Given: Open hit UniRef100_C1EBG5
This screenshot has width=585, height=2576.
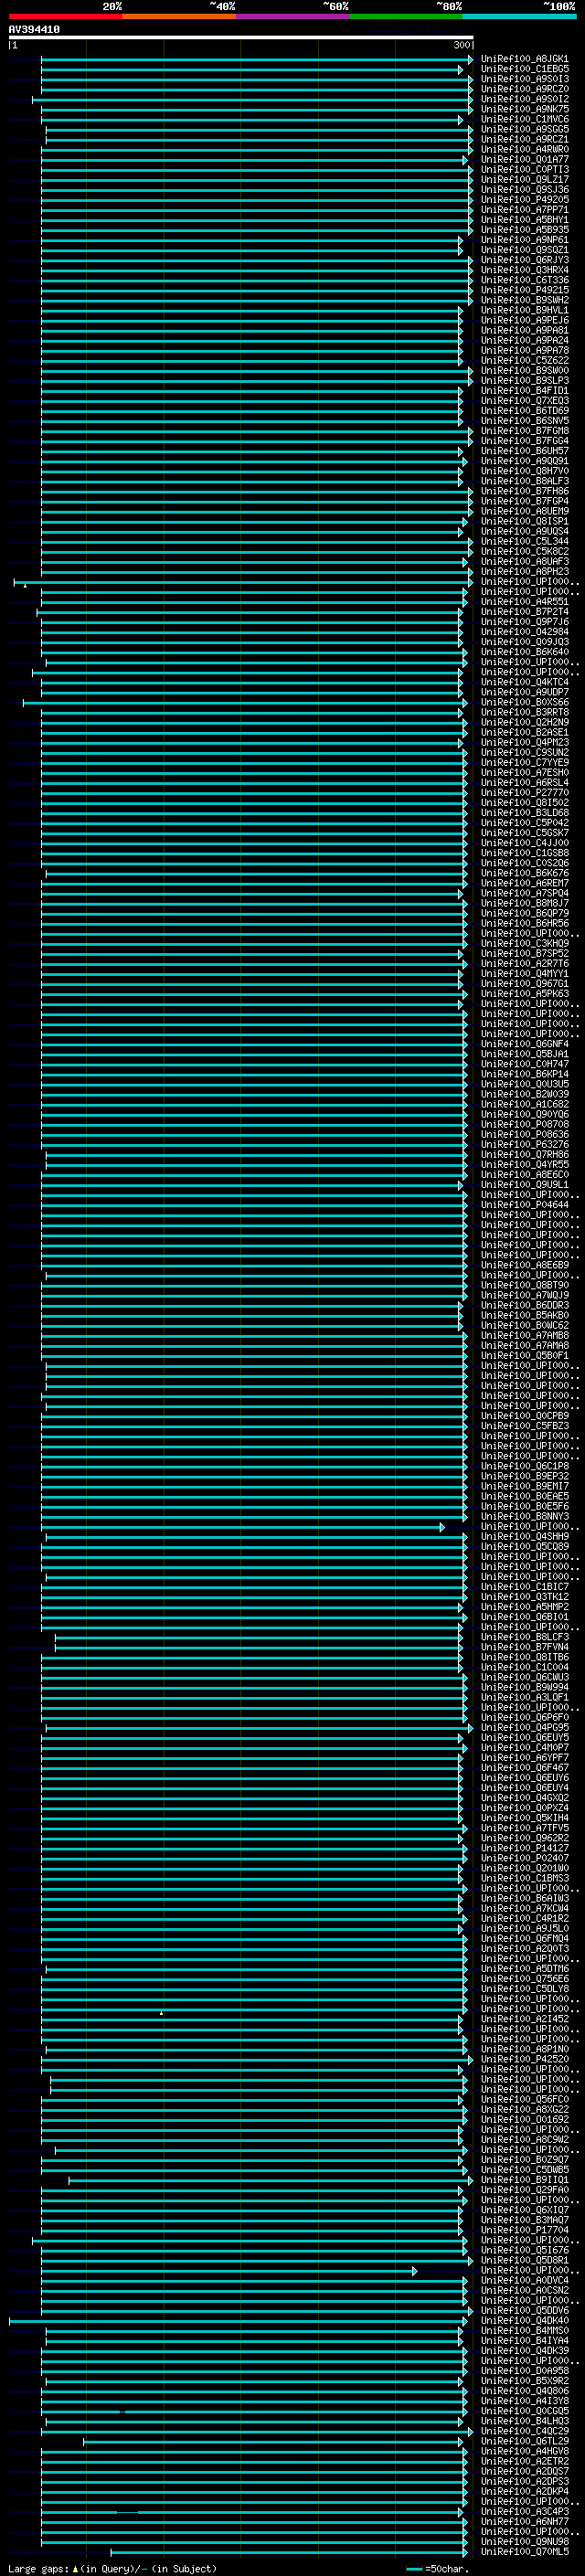Looking at the screenshot, I should point(524,69).
